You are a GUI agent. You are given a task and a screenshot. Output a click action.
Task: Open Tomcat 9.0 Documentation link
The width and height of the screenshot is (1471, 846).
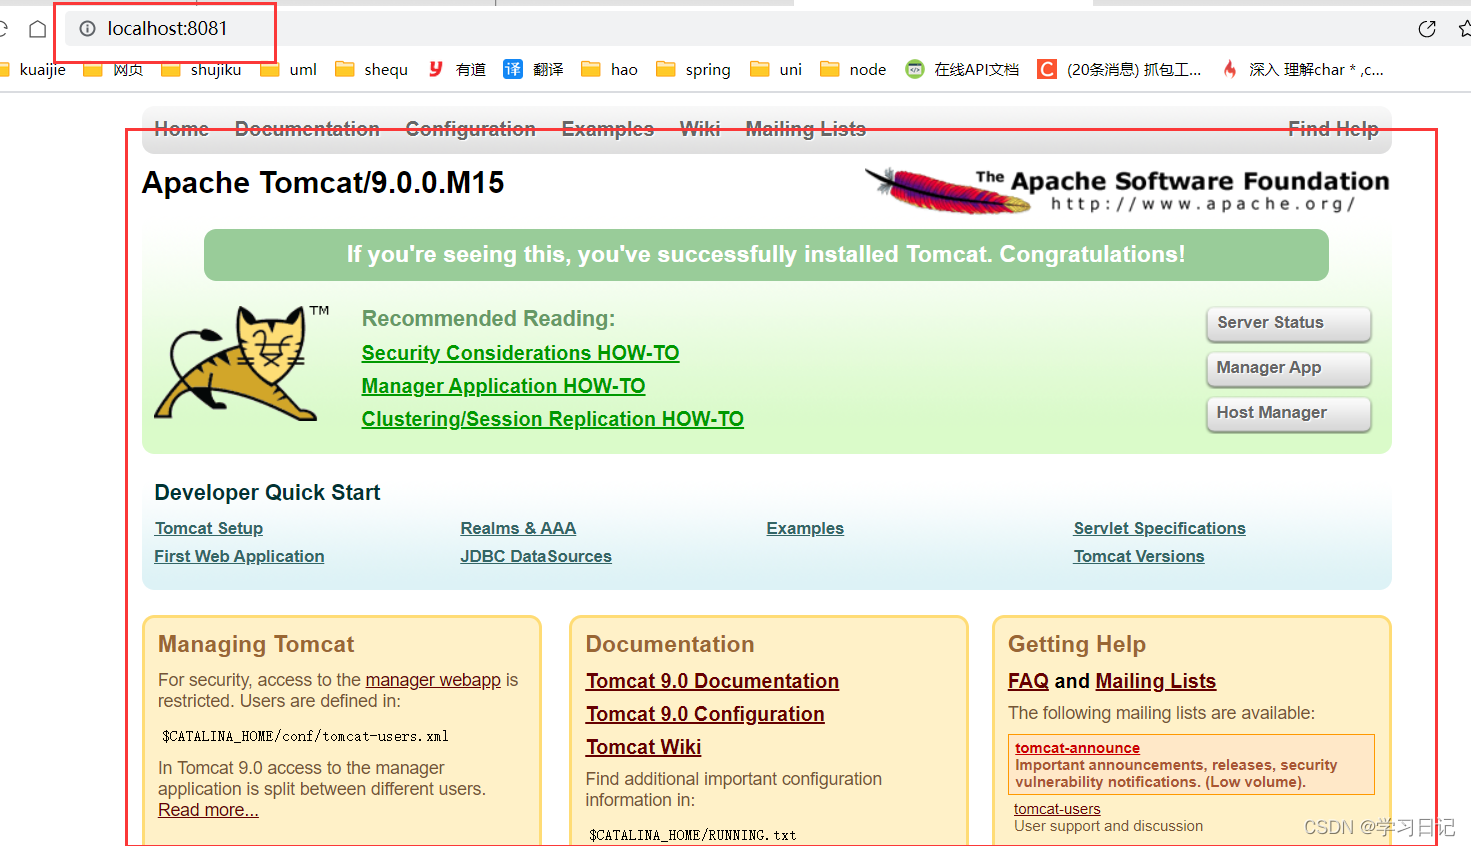click(x=712, y=681)
